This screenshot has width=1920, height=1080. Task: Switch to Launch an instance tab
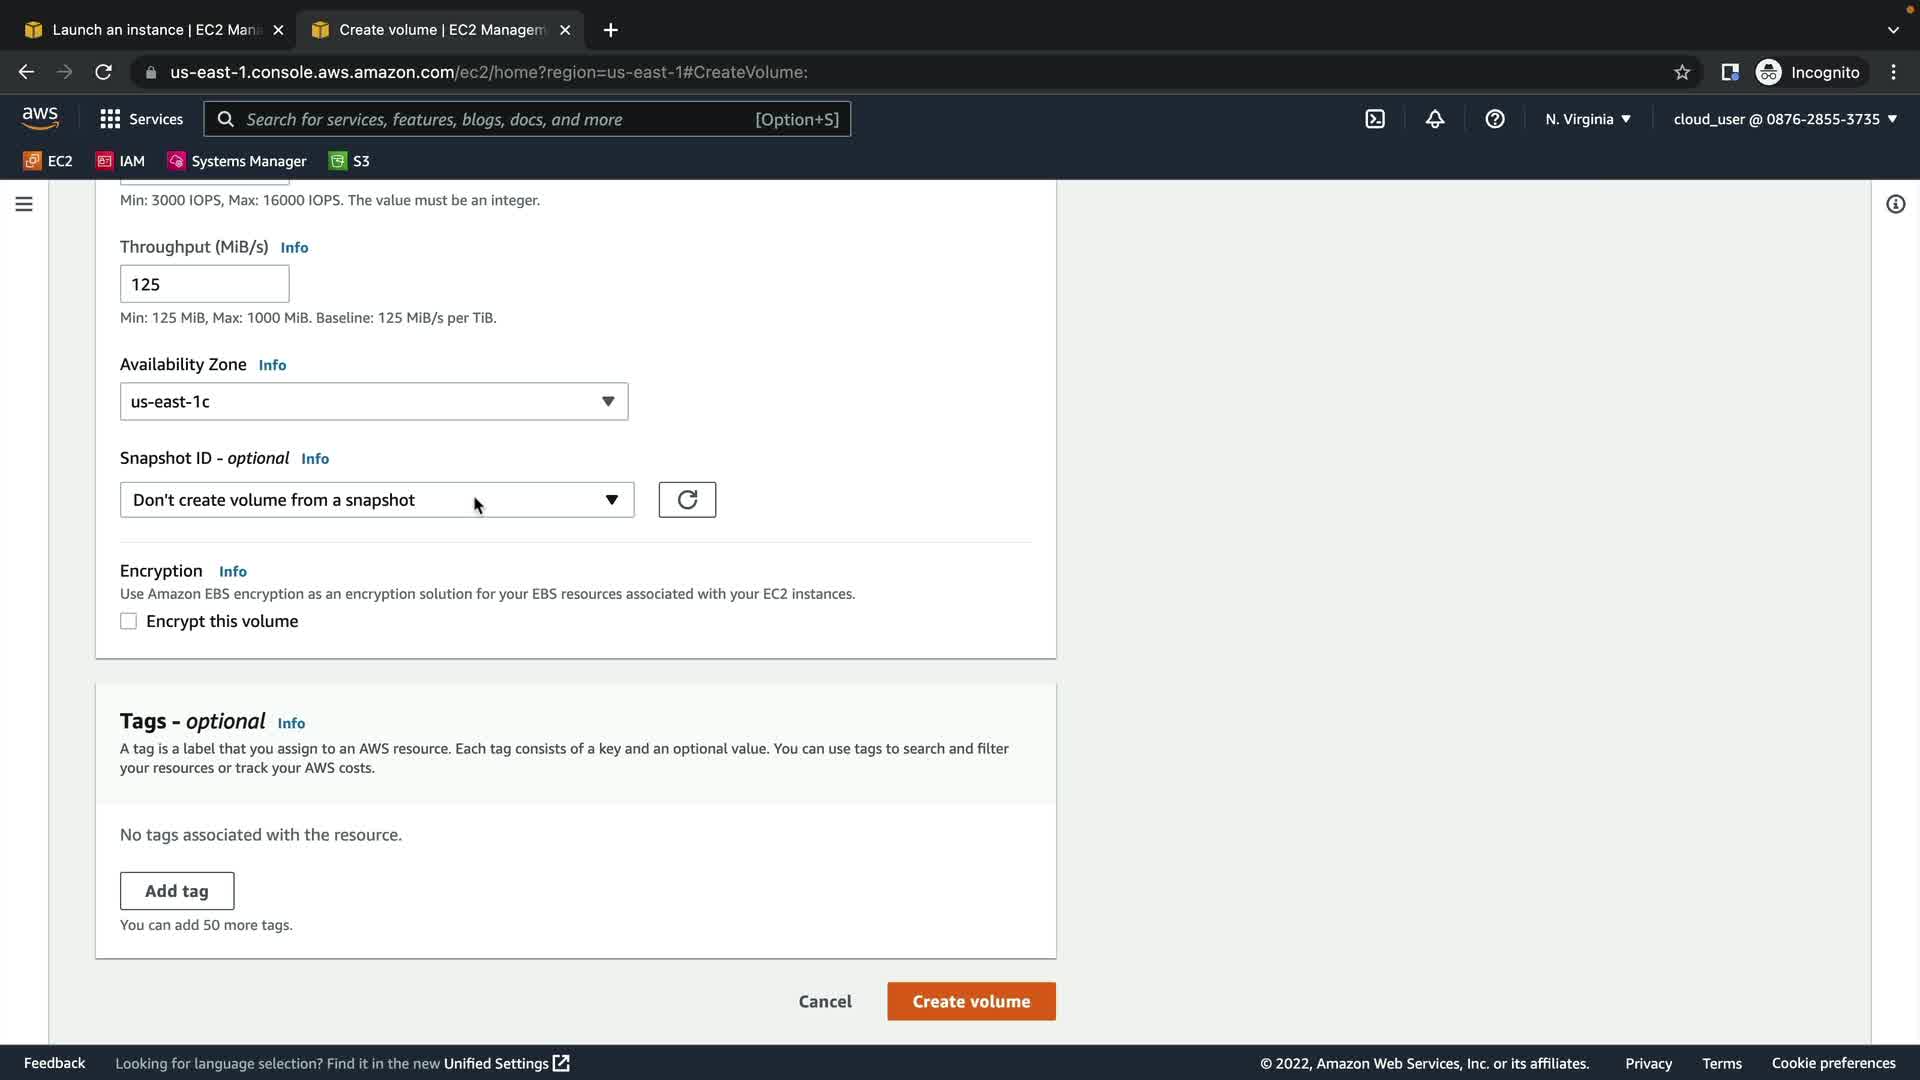155,30
